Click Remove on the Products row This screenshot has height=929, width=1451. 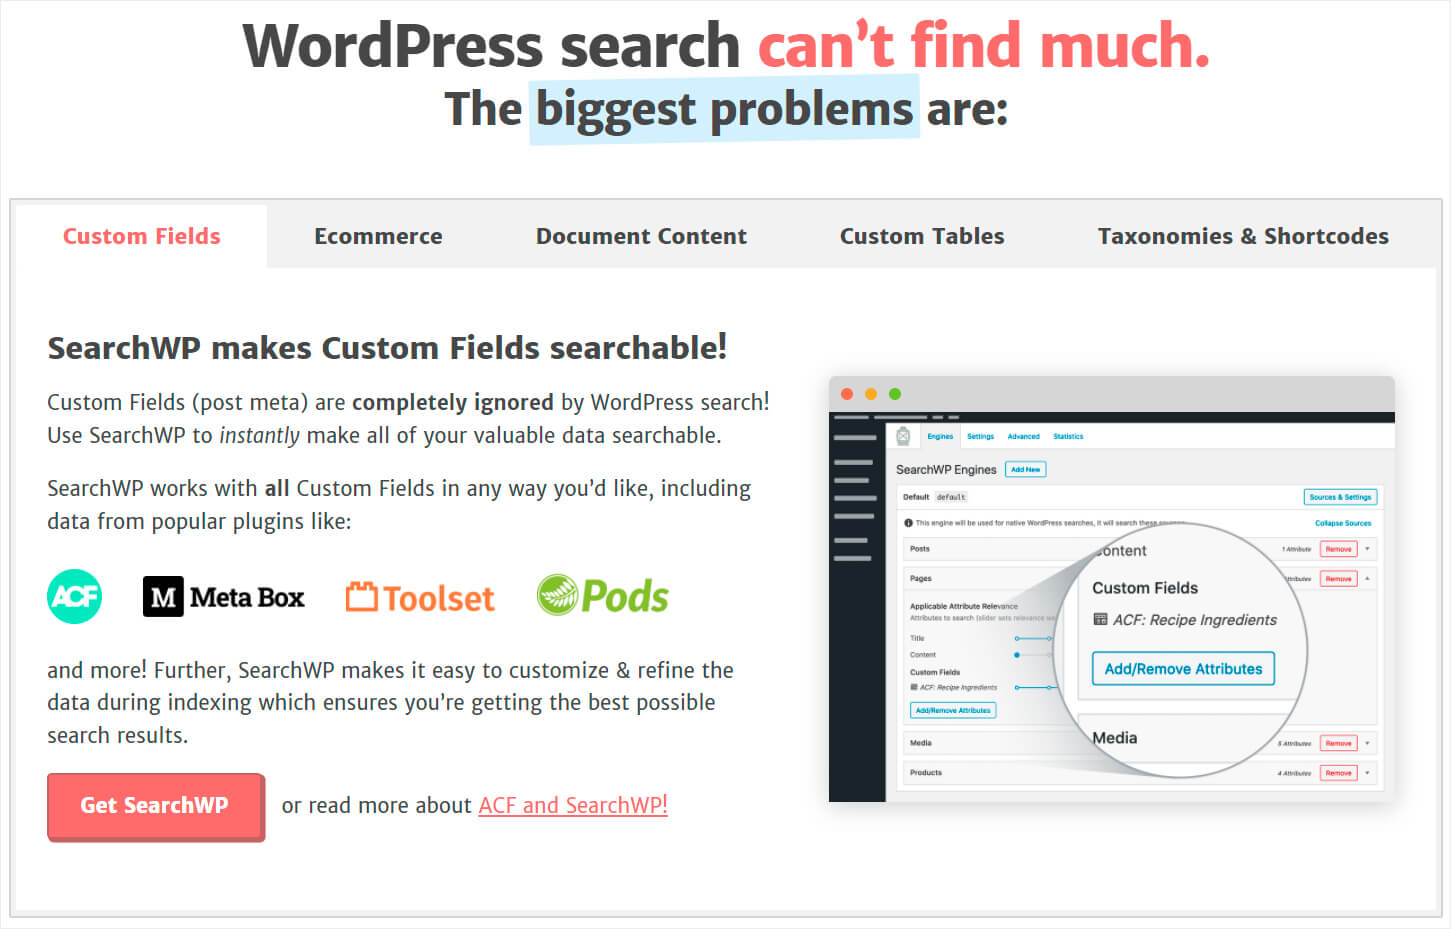1338,773
